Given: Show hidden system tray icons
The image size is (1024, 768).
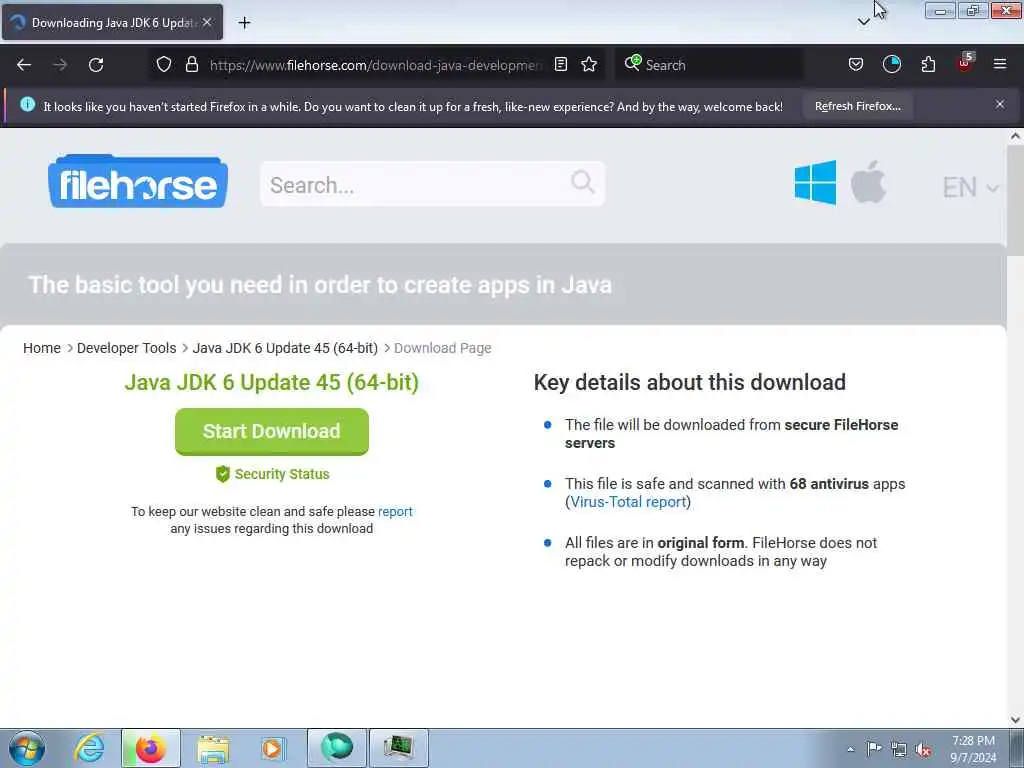Looking at the screenshot, I should [850, 749].
